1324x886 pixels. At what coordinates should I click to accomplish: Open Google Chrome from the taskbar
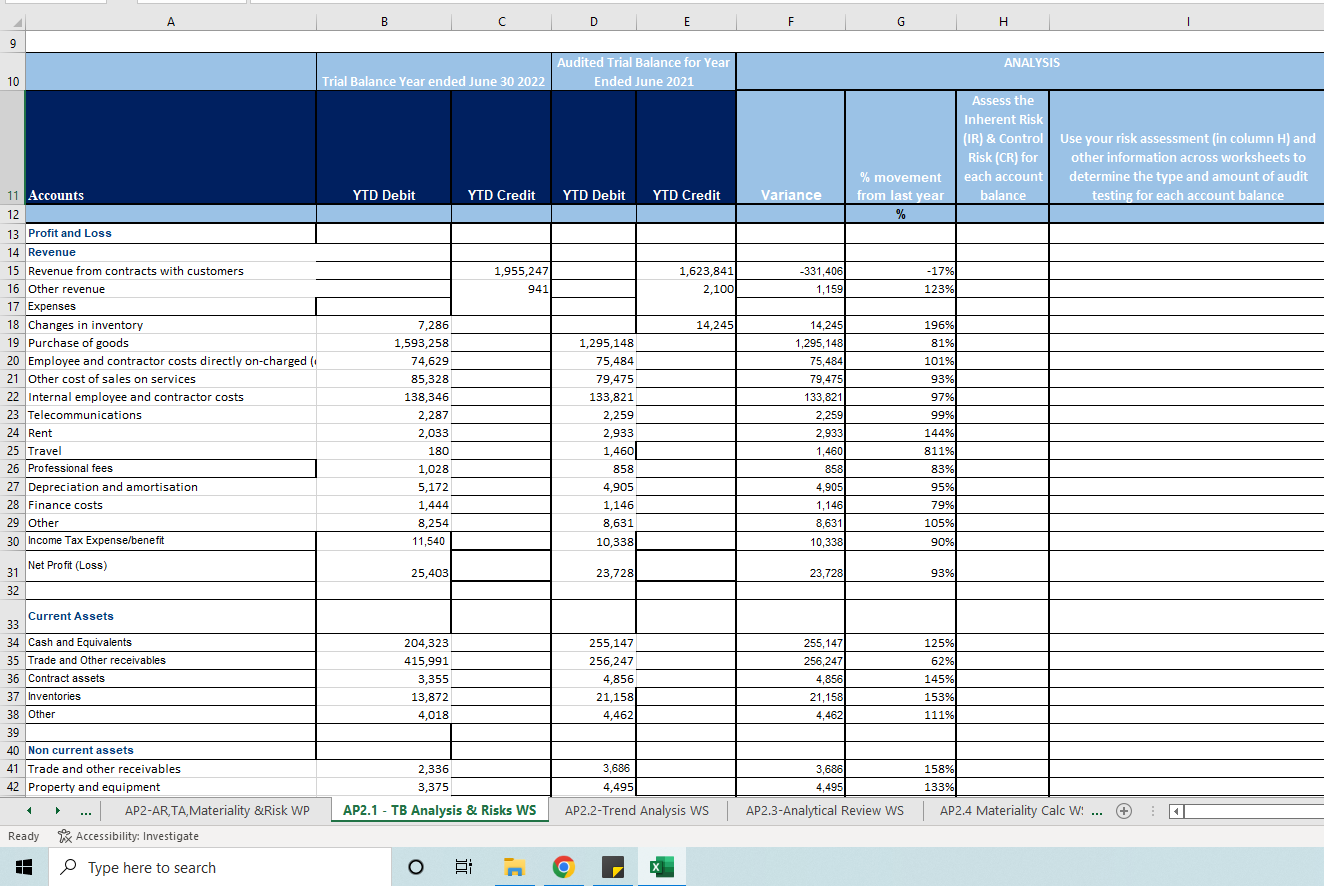(x=563, y=867)
